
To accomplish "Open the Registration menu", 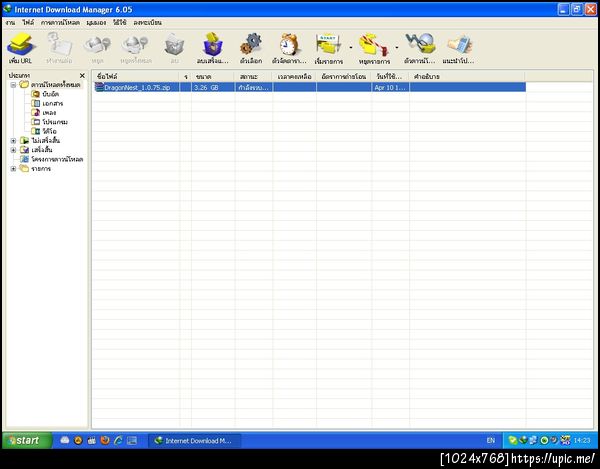I will [x=147, y=23].
